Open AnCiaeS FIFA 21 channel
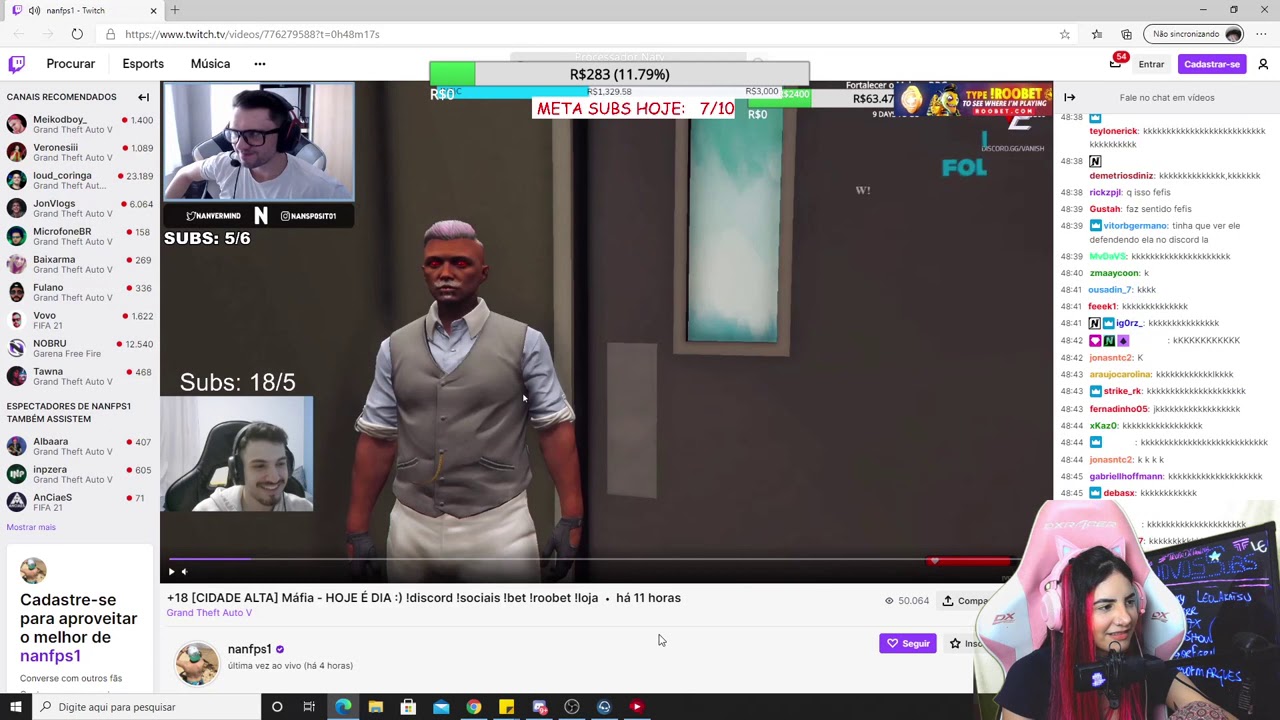Image resolution: width=1280 pixels, height=720 pixels. pyautogui.click(x=80, y=502)
